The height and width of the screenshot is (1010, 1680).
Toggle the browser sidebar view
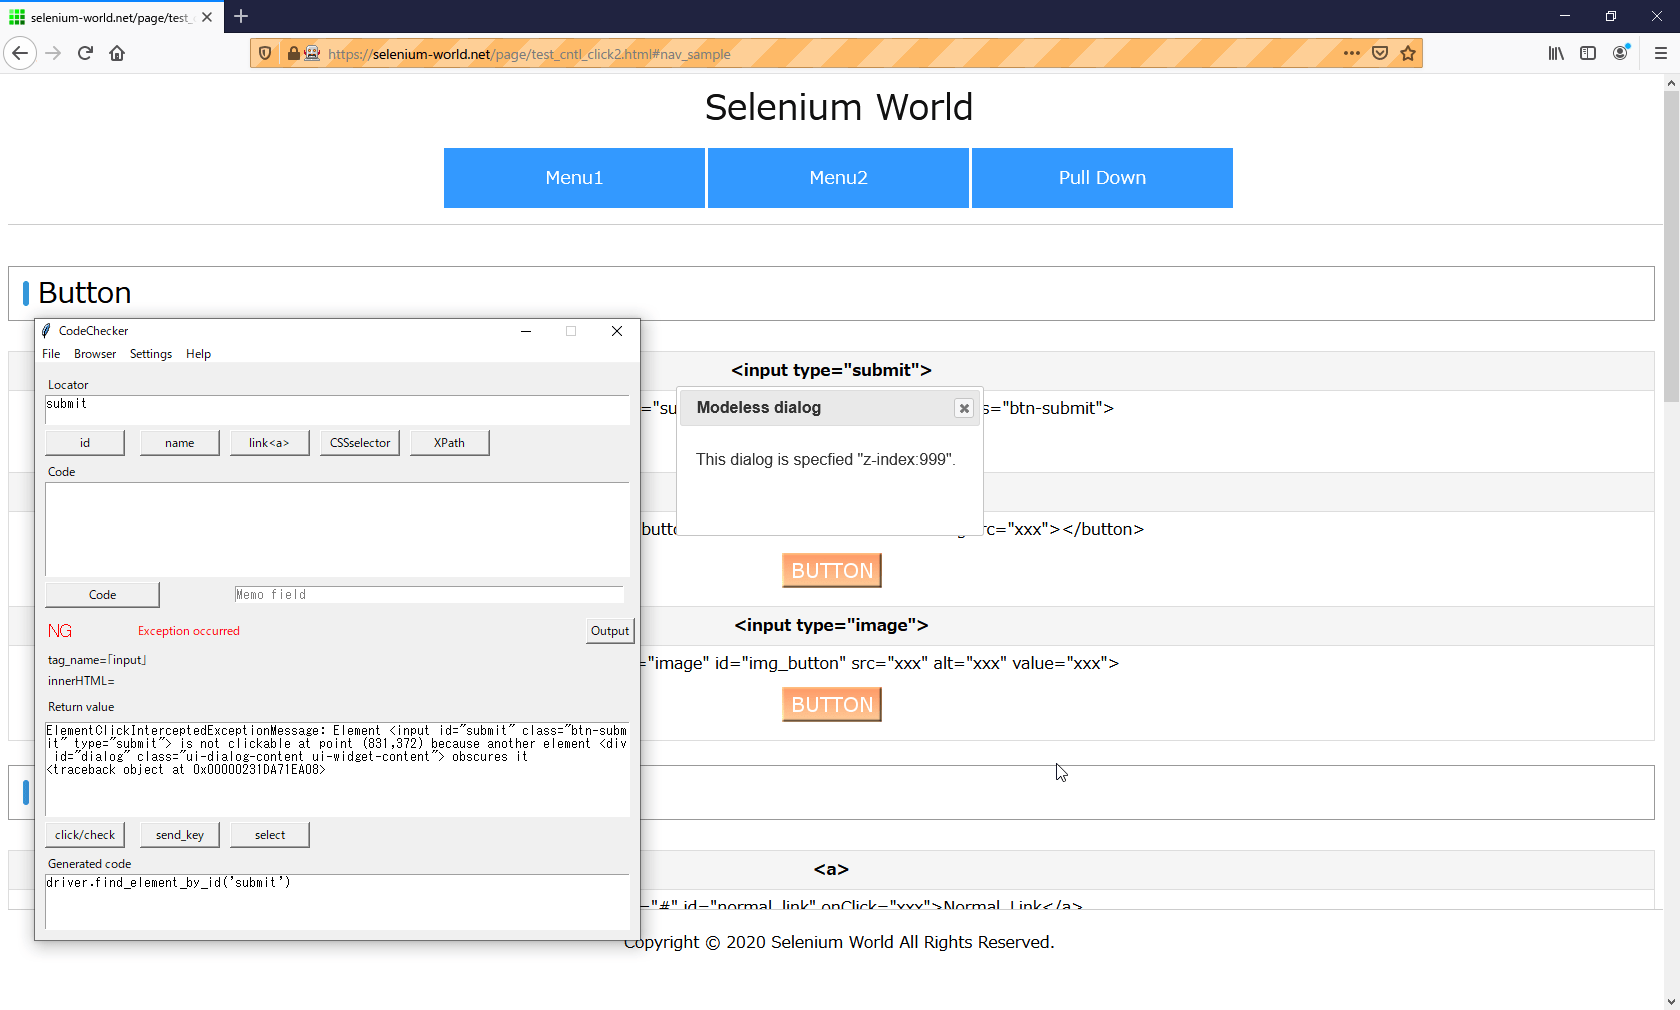tap(1588, 53)
